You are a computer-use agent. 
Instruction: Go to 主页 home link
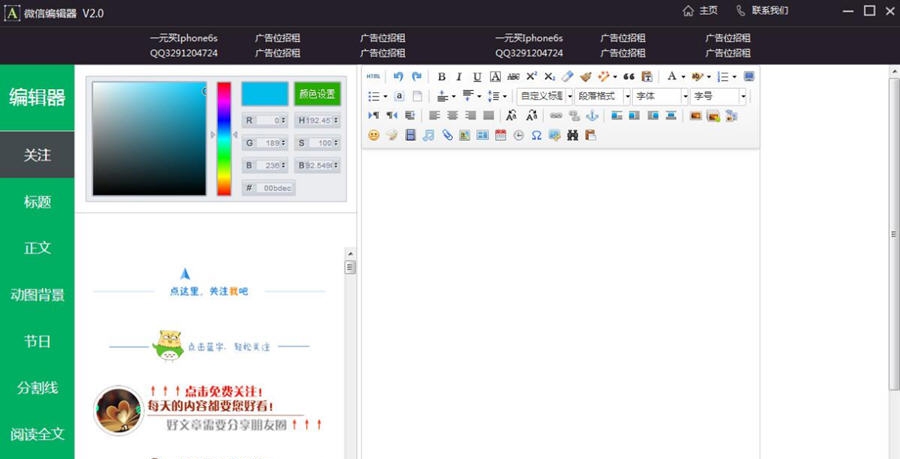click(700, 10)
